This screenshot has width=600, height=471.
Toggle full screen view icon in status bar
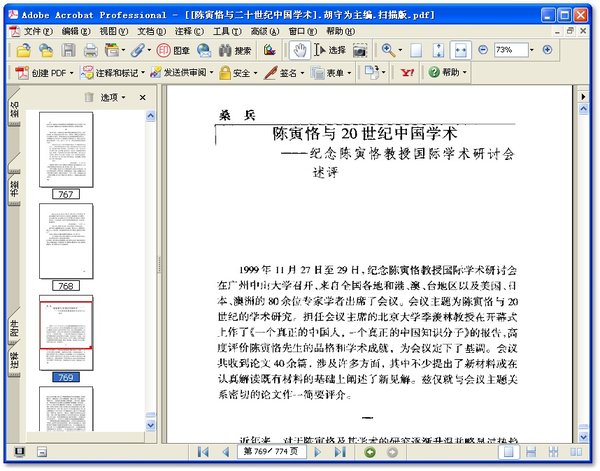20,452
